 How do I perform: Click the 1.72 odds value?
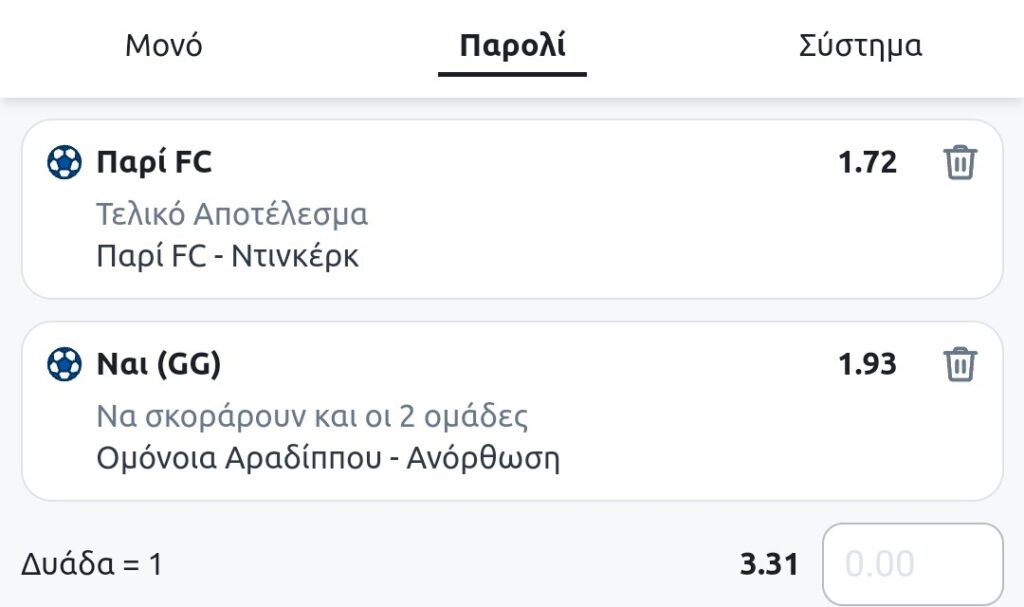[867, 162]
